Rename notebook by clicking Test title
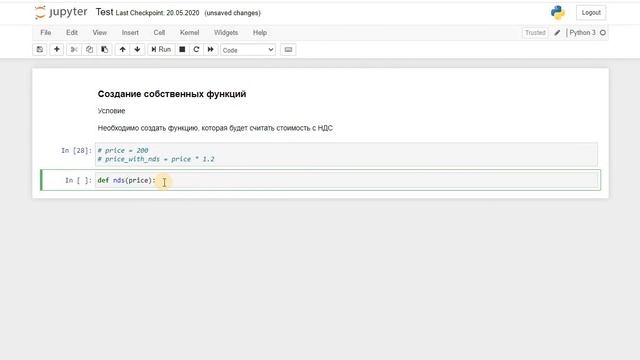 pos(104,12)
